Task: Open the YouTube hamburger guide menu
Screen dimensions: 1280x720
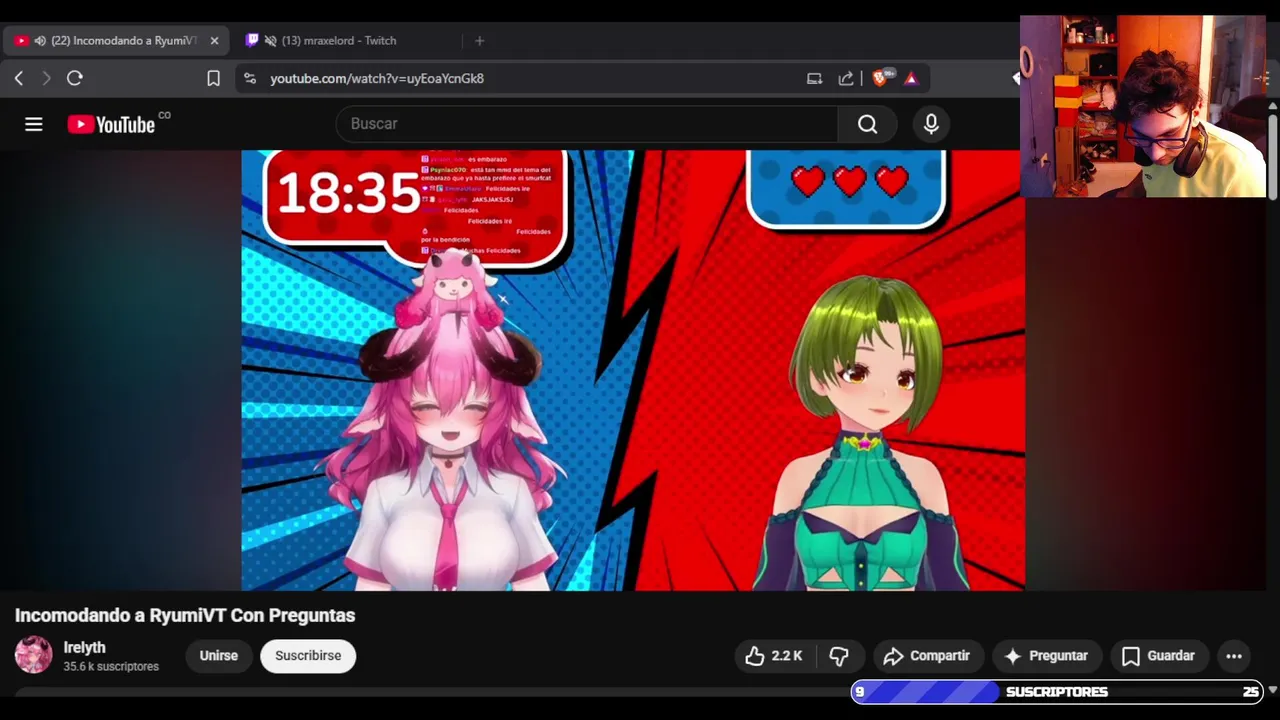Action: coord(34,124)
